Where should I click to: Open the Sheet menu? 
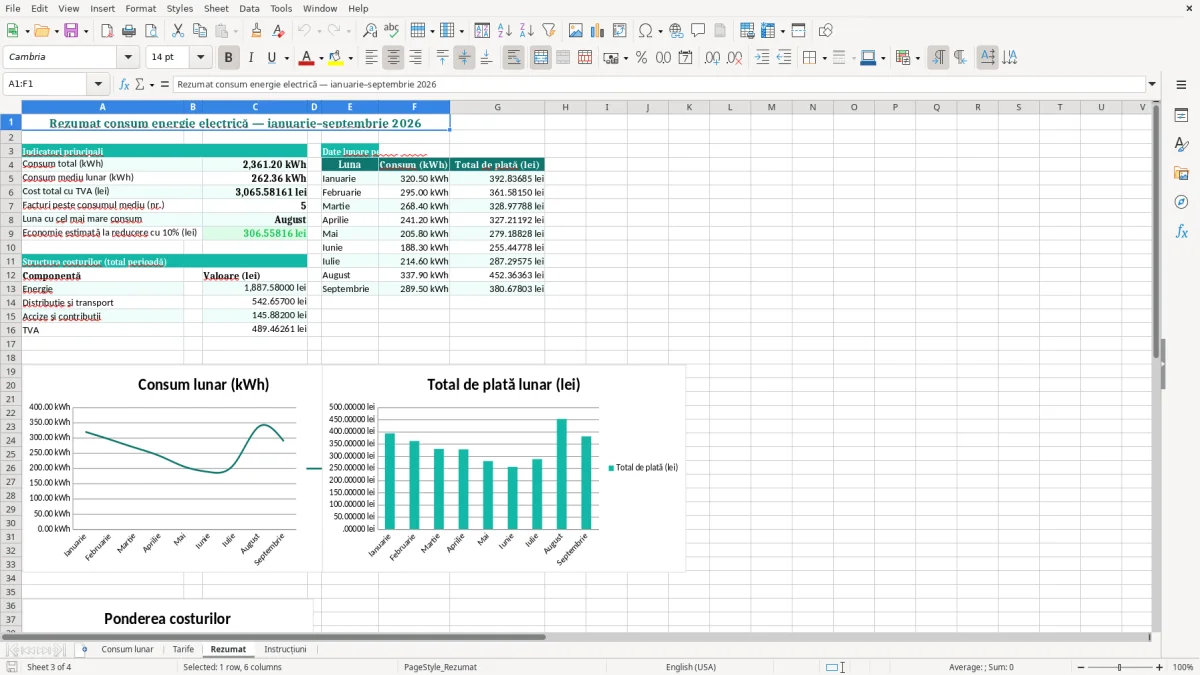(x=216, y=8)
